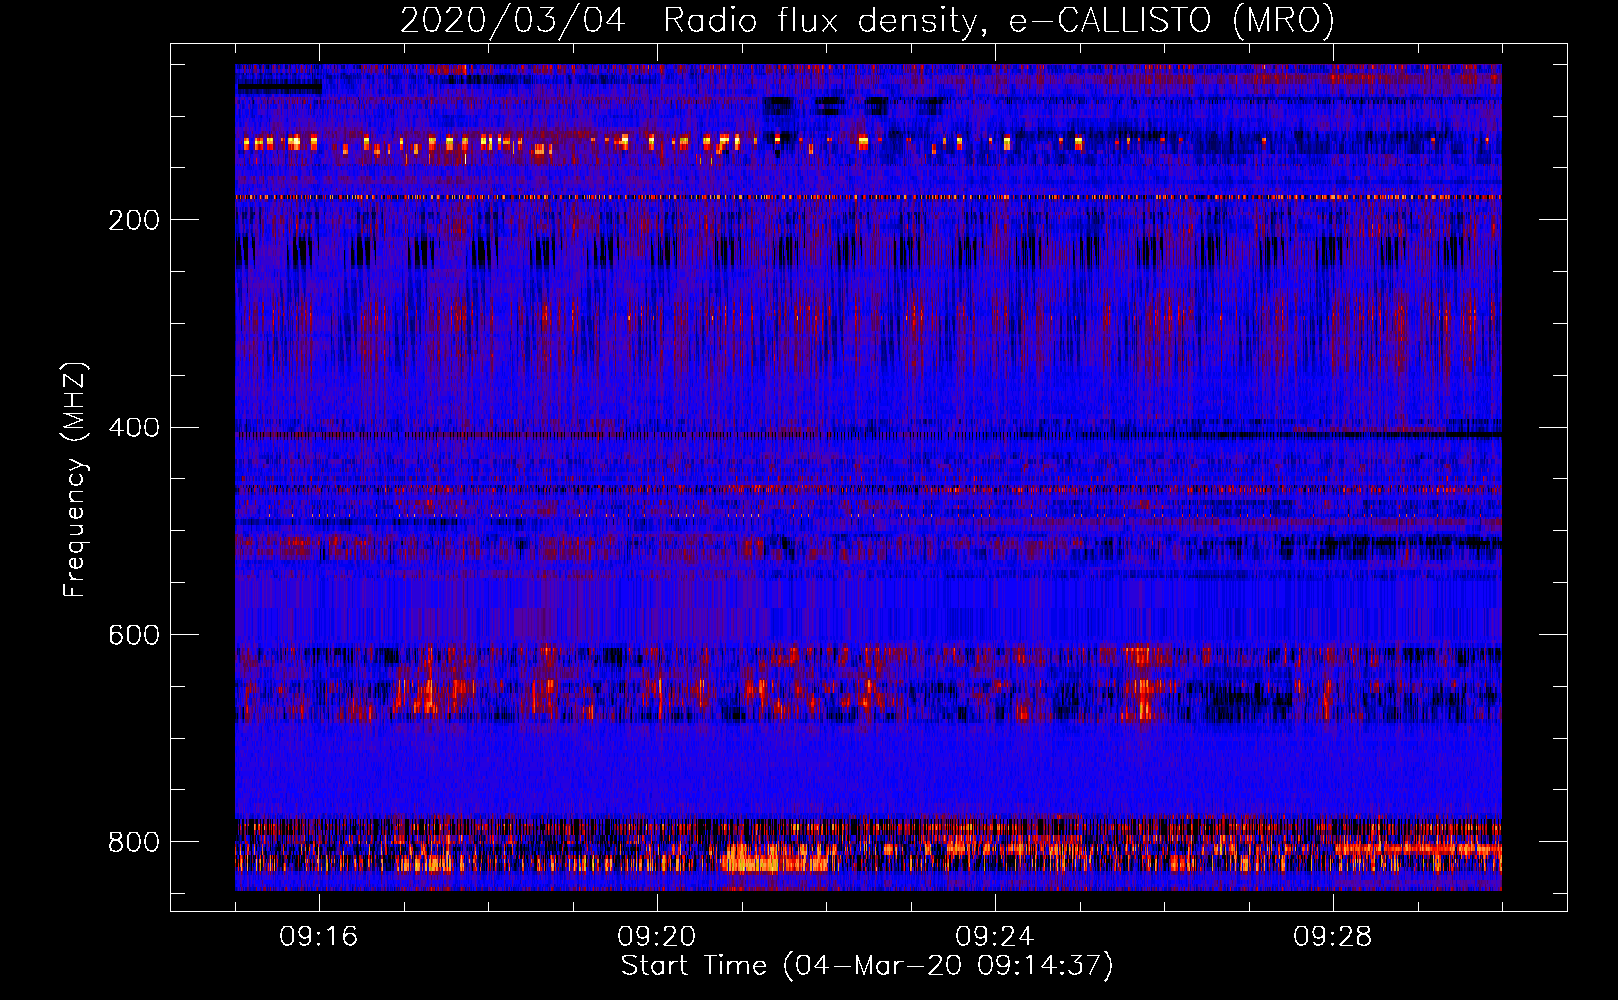
Task: Select the 400 frequency tick label
Action: pos(134,428)
